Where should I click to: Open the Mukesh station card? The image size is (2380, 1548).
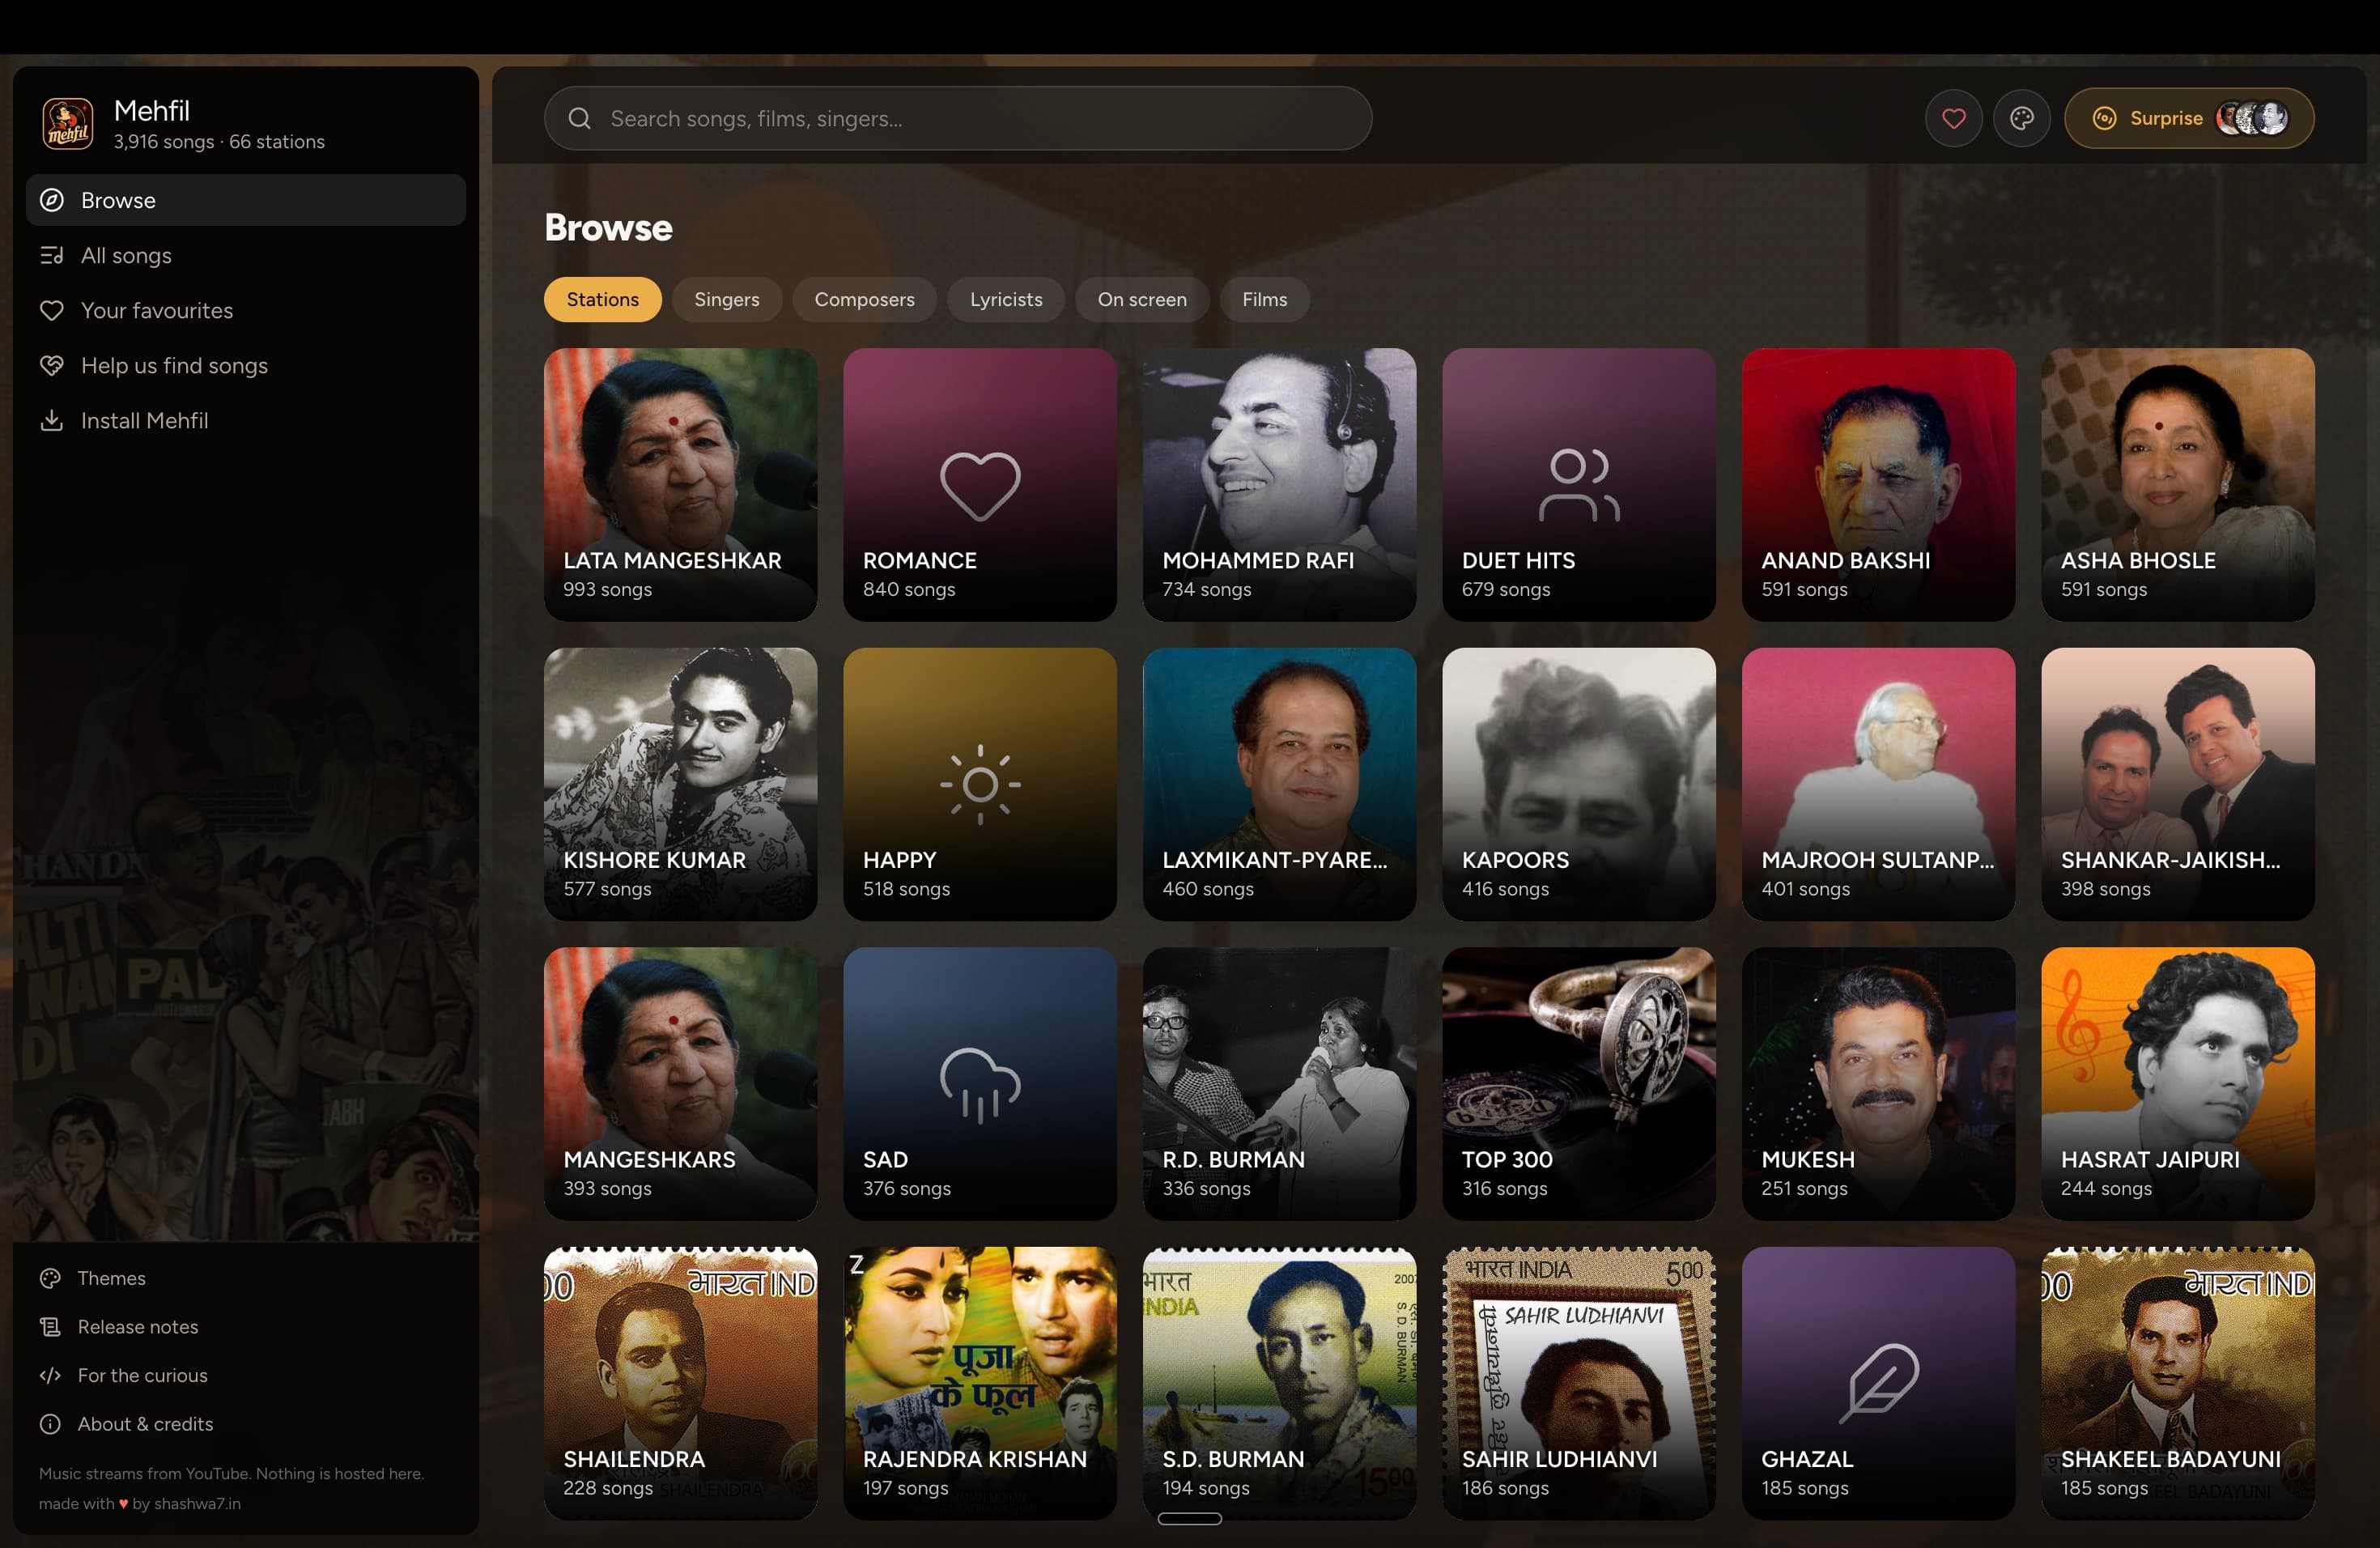pos(1878,1084)
